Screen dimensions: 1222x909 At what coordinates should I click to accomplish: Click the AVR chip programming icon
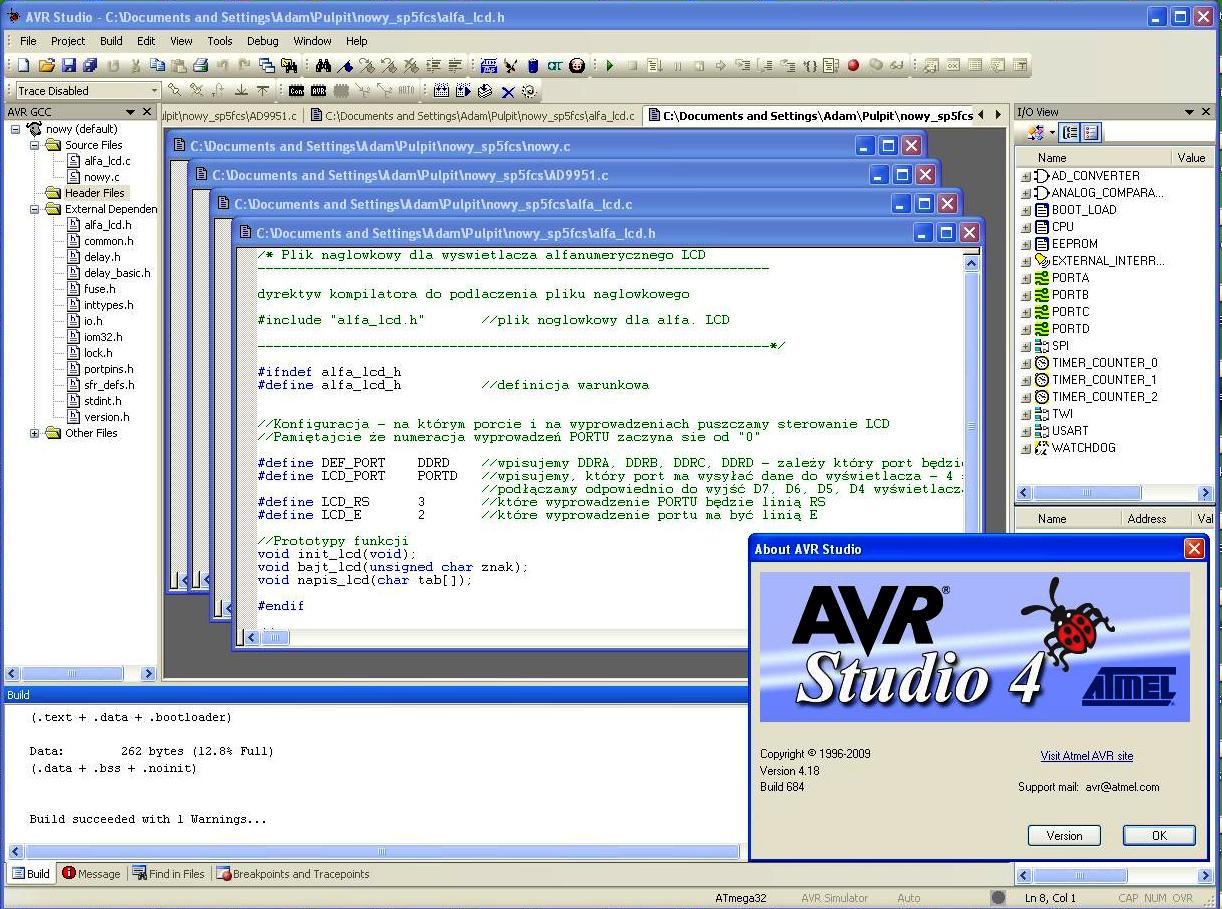point(318,91)
